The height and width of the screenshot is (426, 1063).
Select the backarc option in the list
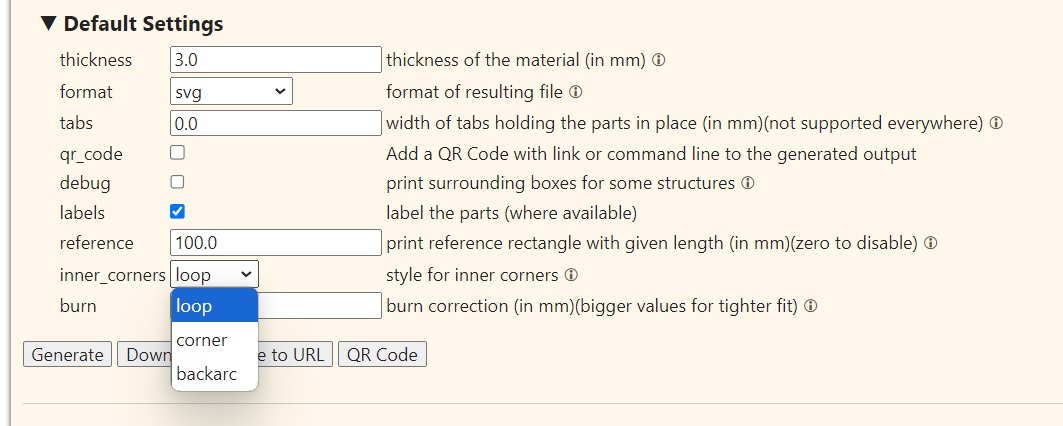[x=214, y=374]
